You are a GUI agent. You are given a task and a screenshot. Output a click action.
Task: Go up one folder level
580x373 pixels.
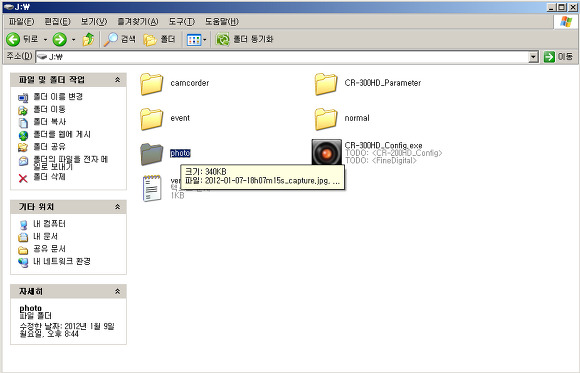(88, 39)
